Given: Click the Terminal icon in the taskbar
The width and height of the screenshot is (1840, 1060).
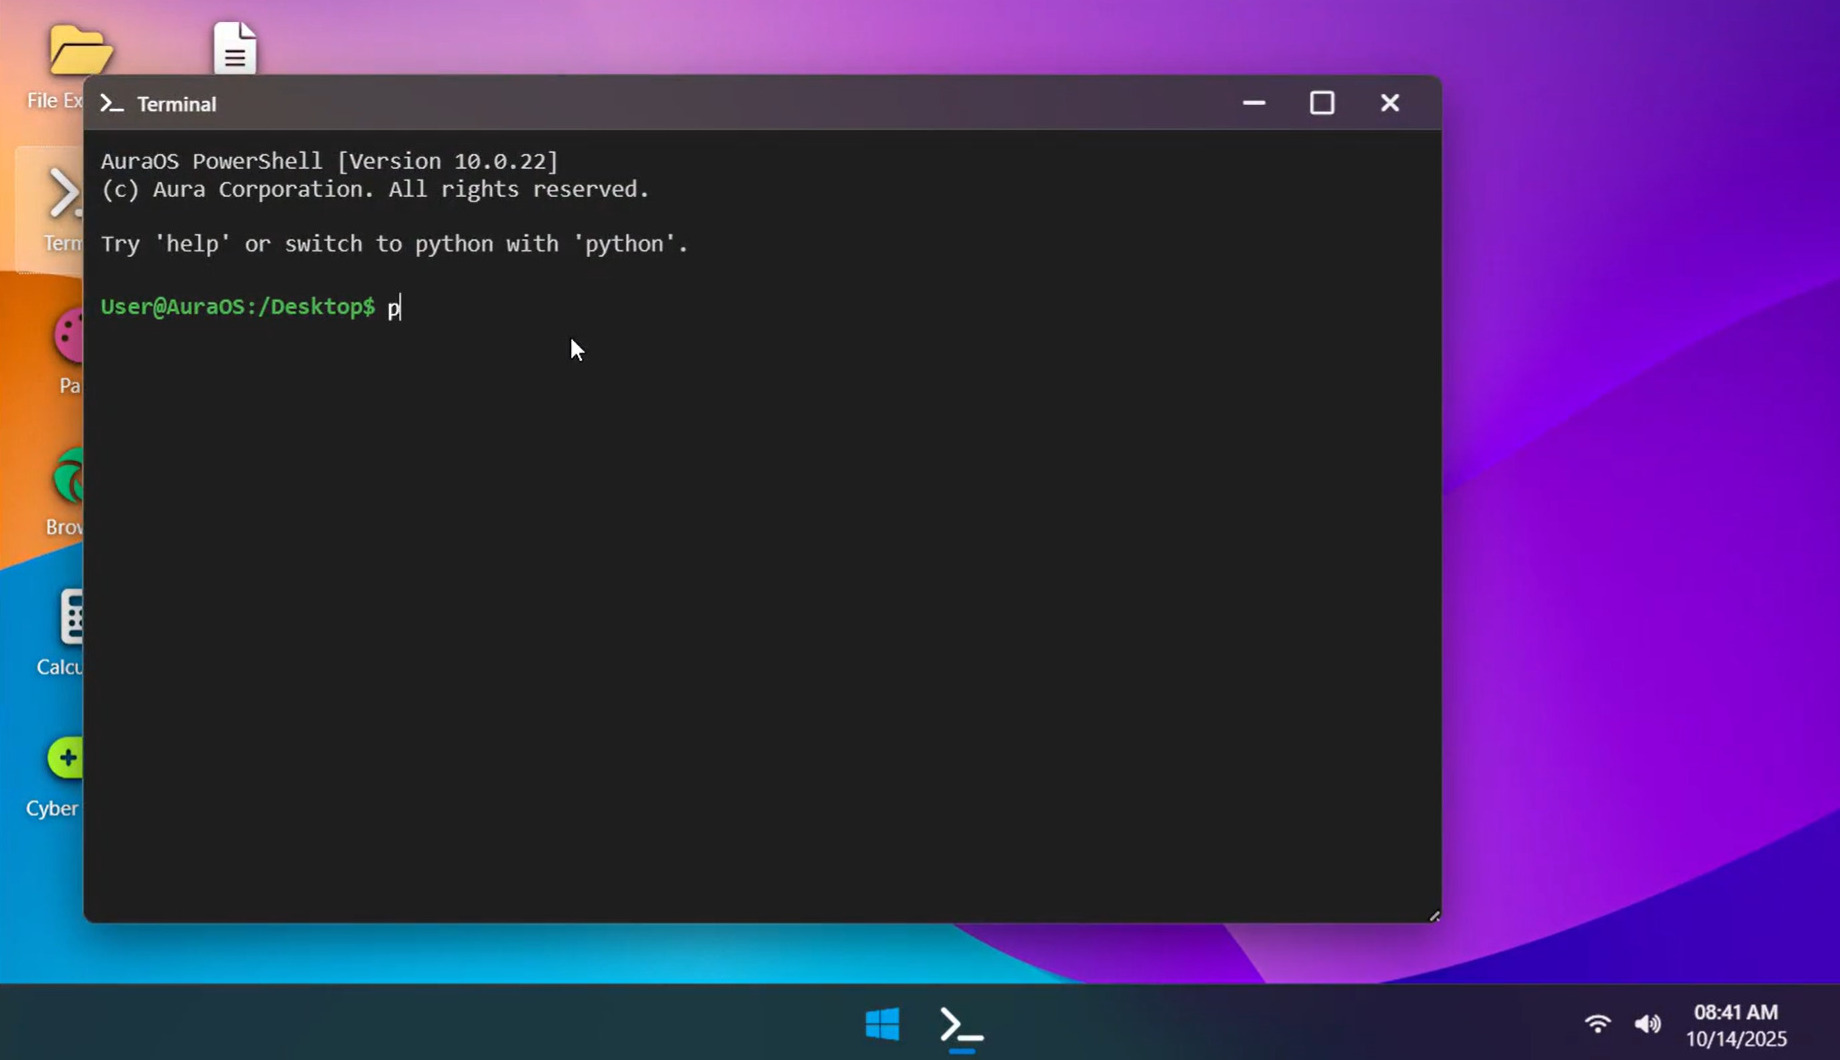Looking at the screenshot, I should pyautogui.click(x=961, y=1026).
